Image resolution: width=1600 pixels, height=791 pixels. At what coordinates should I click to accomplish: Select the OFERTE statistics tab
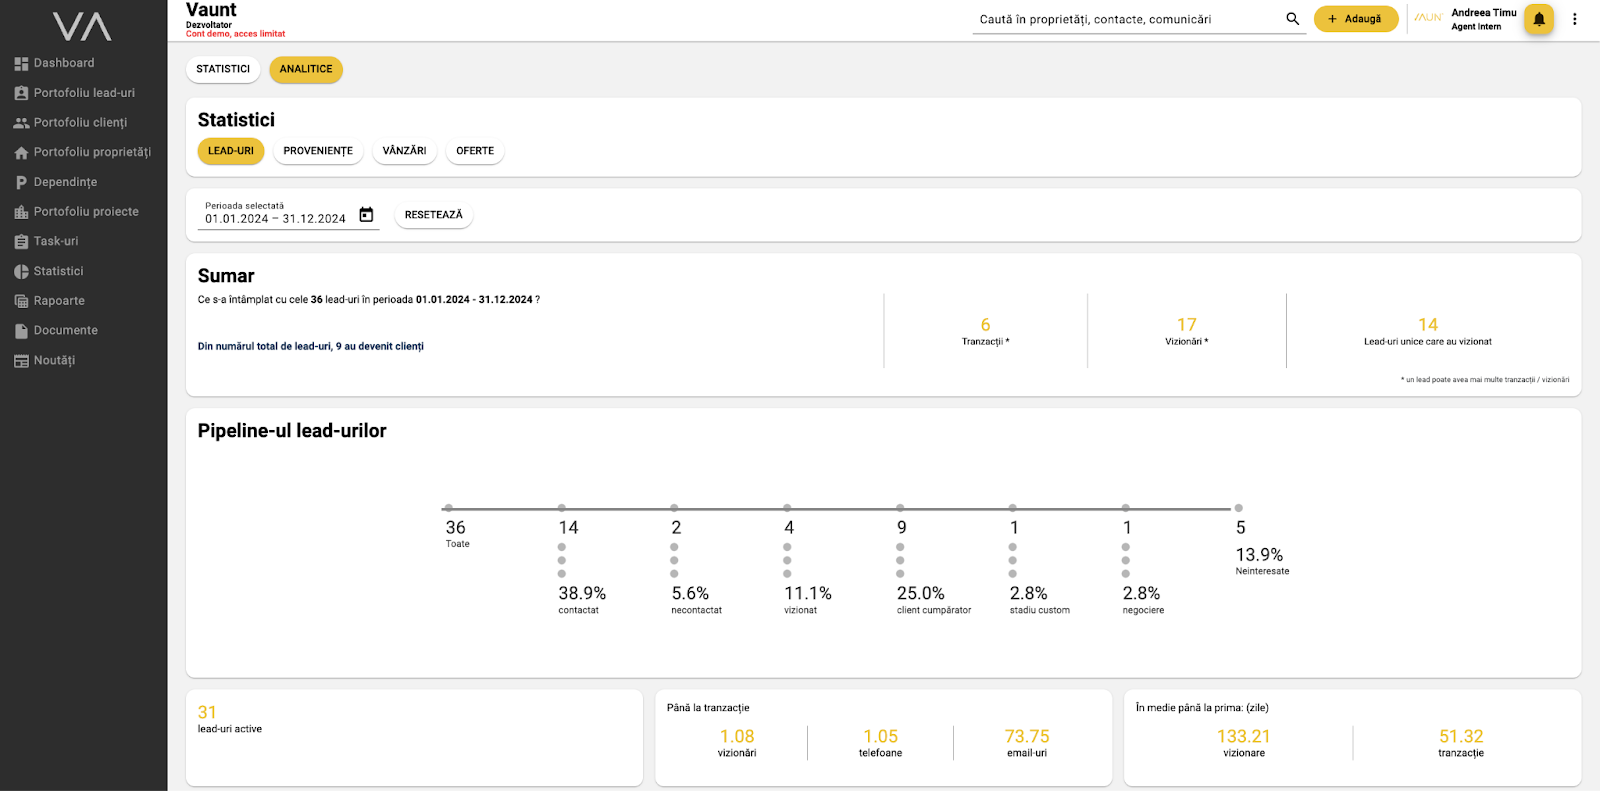pos(475,151)
